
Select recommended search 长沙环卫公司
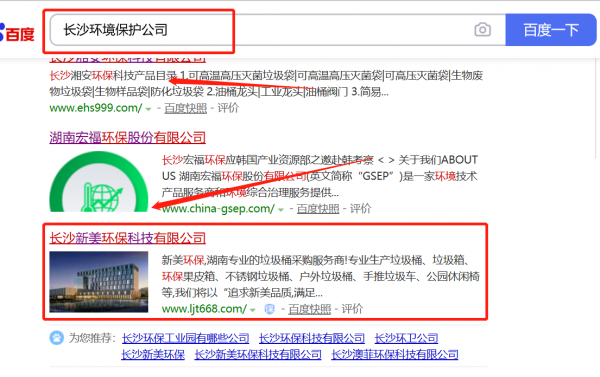coord(406,338)
